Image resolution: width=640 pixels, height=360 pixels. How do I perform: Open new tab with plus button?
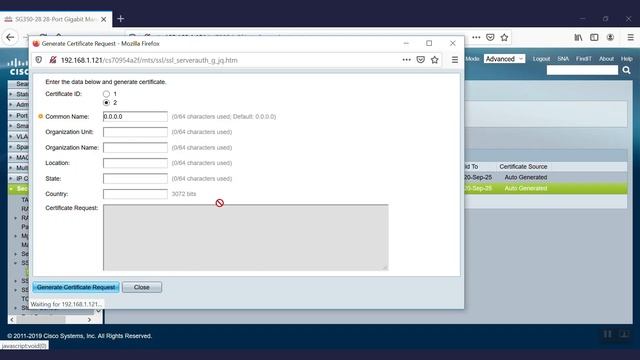click(120, 19)
